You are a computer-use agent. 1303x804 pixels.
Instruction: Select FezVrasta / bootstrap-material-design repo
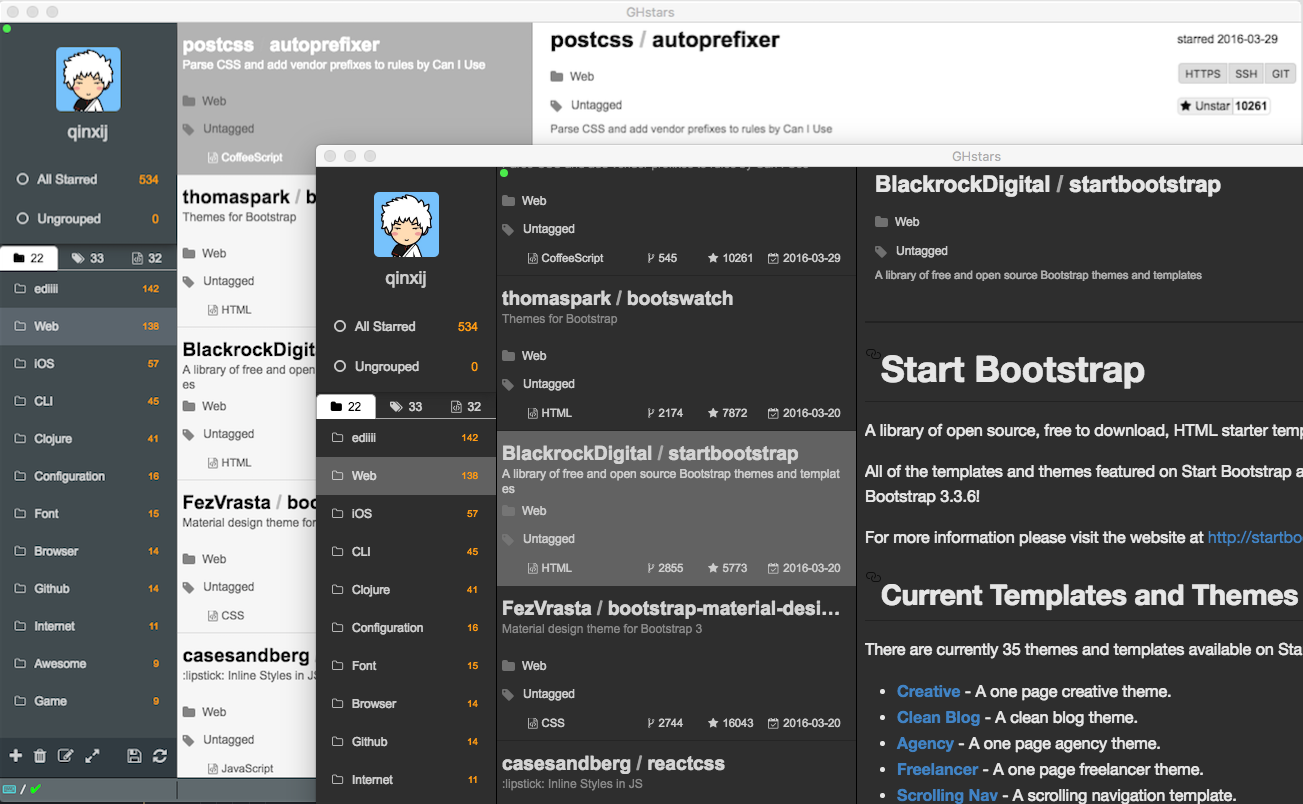point(676,663)
